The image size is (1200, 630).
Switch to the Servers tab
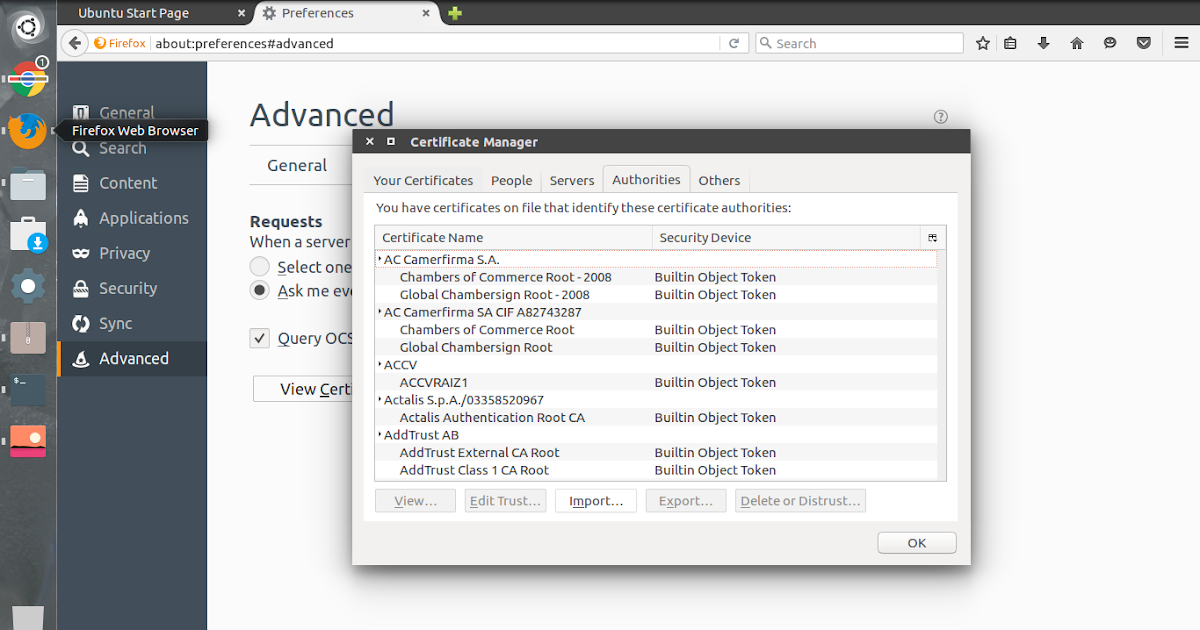571,180
